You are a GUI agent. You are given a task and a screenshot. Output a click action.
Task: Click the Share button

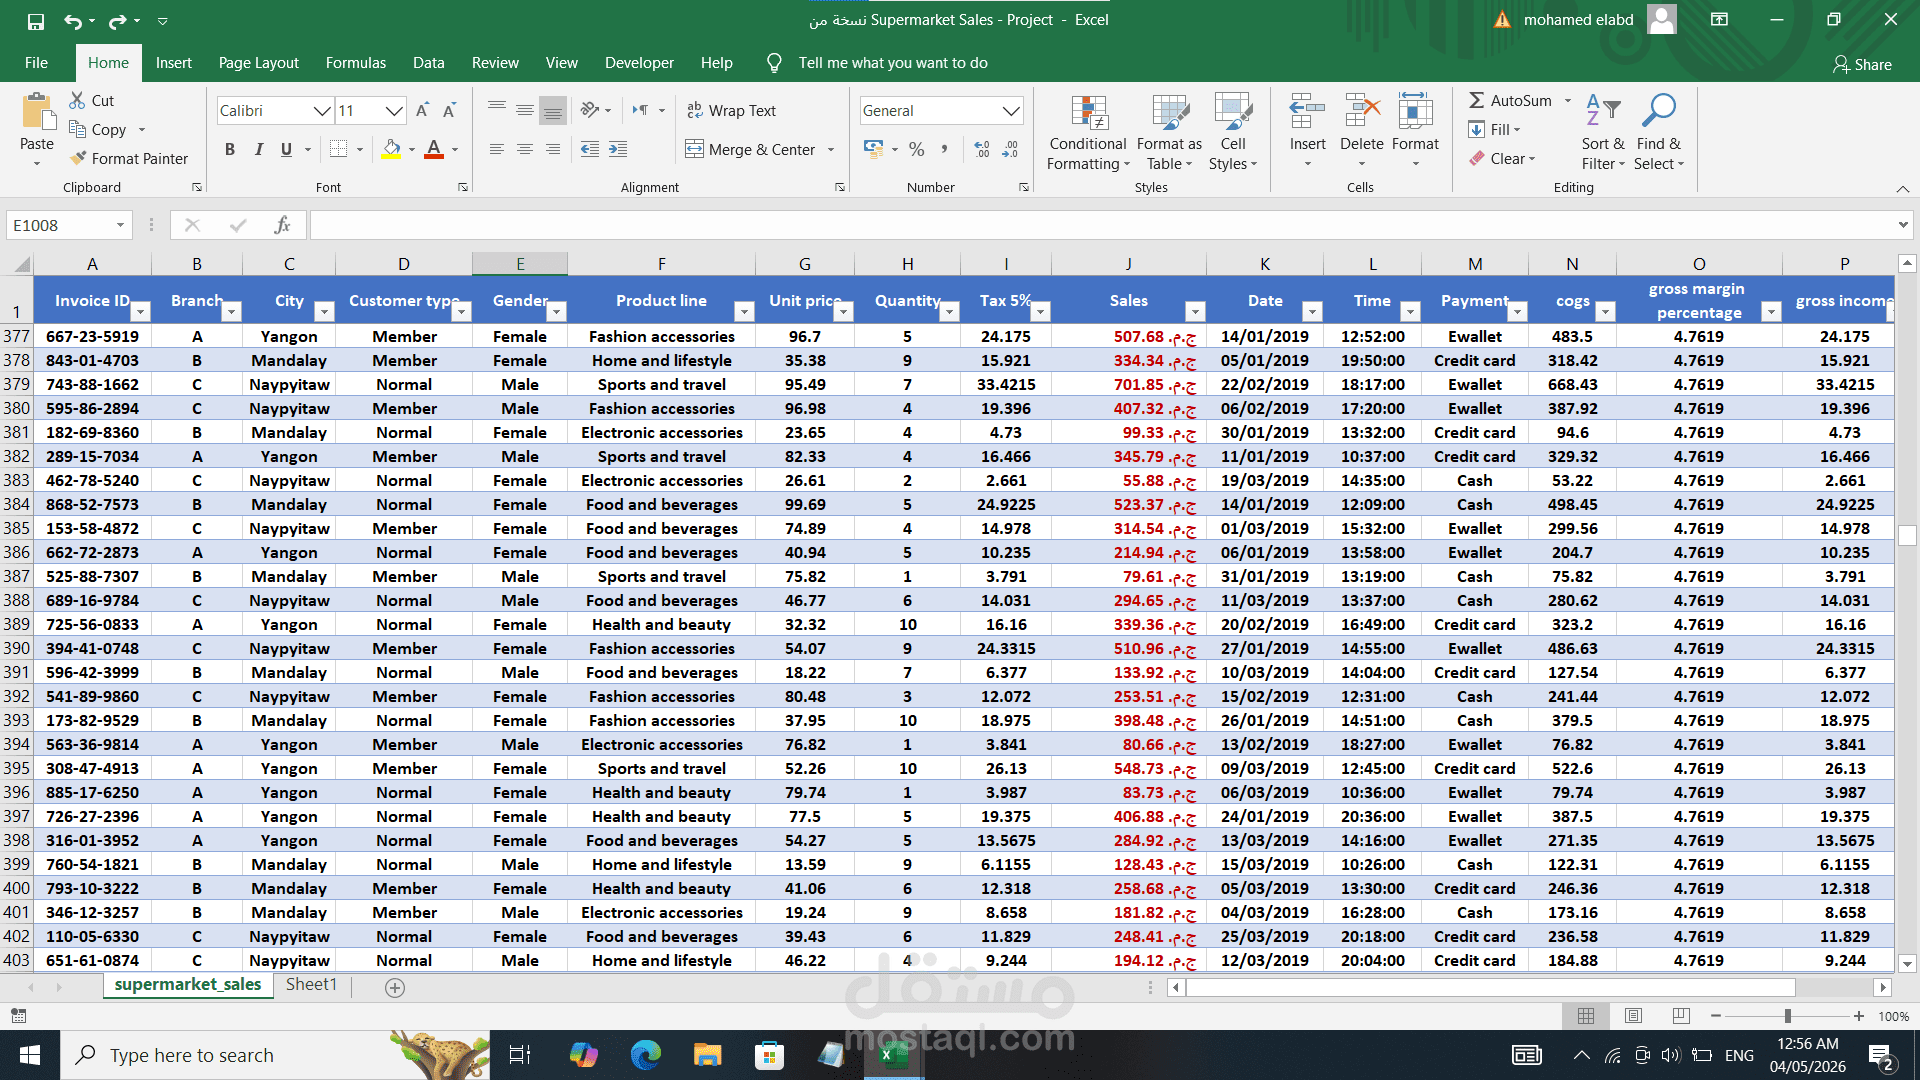(1862, 64)
